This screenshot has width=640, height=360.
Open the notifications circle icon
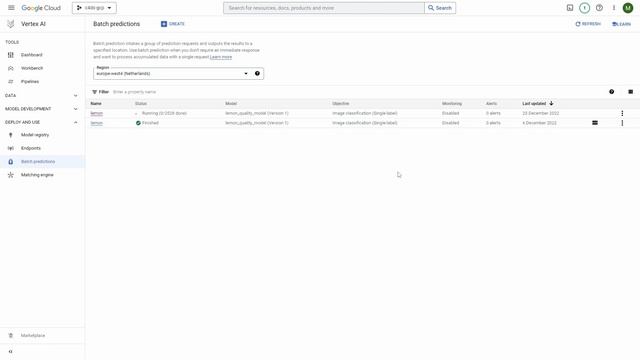[x=584, y=8]
